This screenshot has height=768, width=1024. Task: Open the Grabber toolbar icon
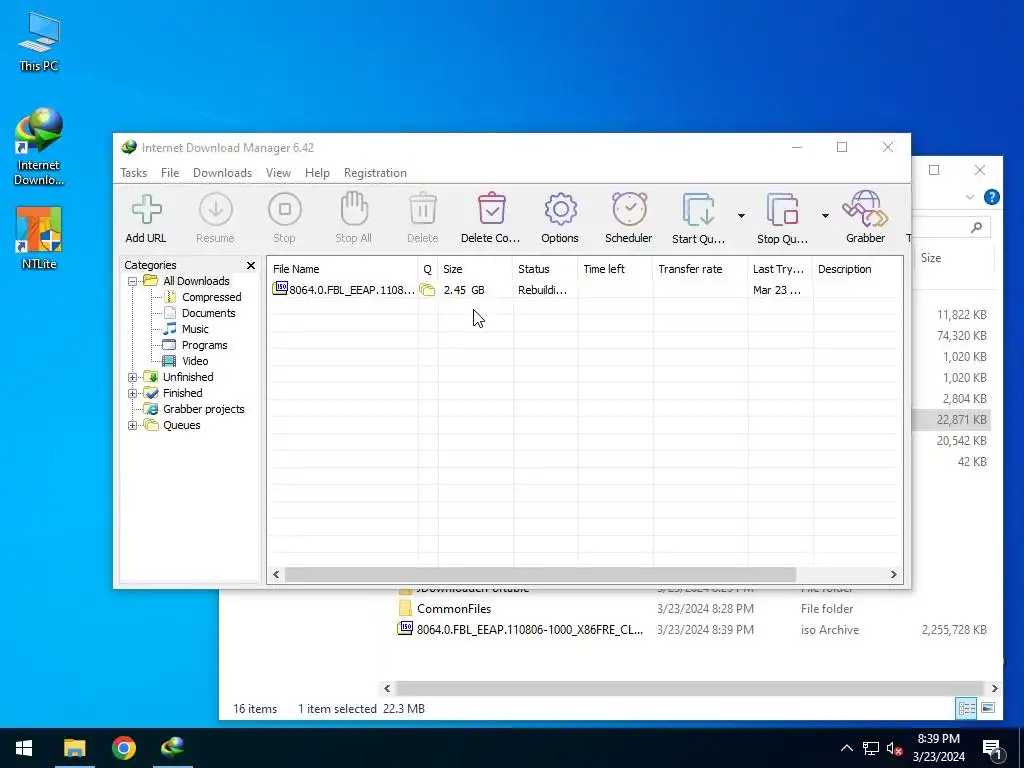(x=865, y=209)
